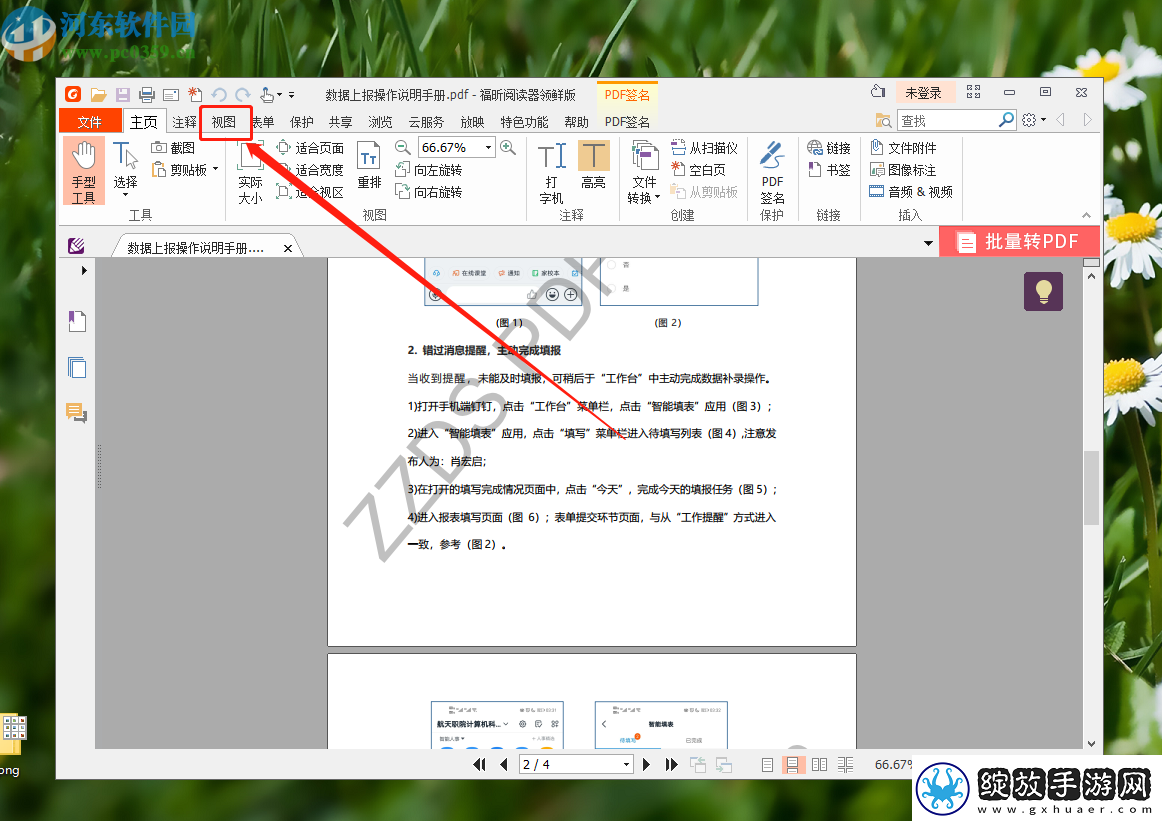Click 从扫描仪 create from scanner

[x=704, y=148]
